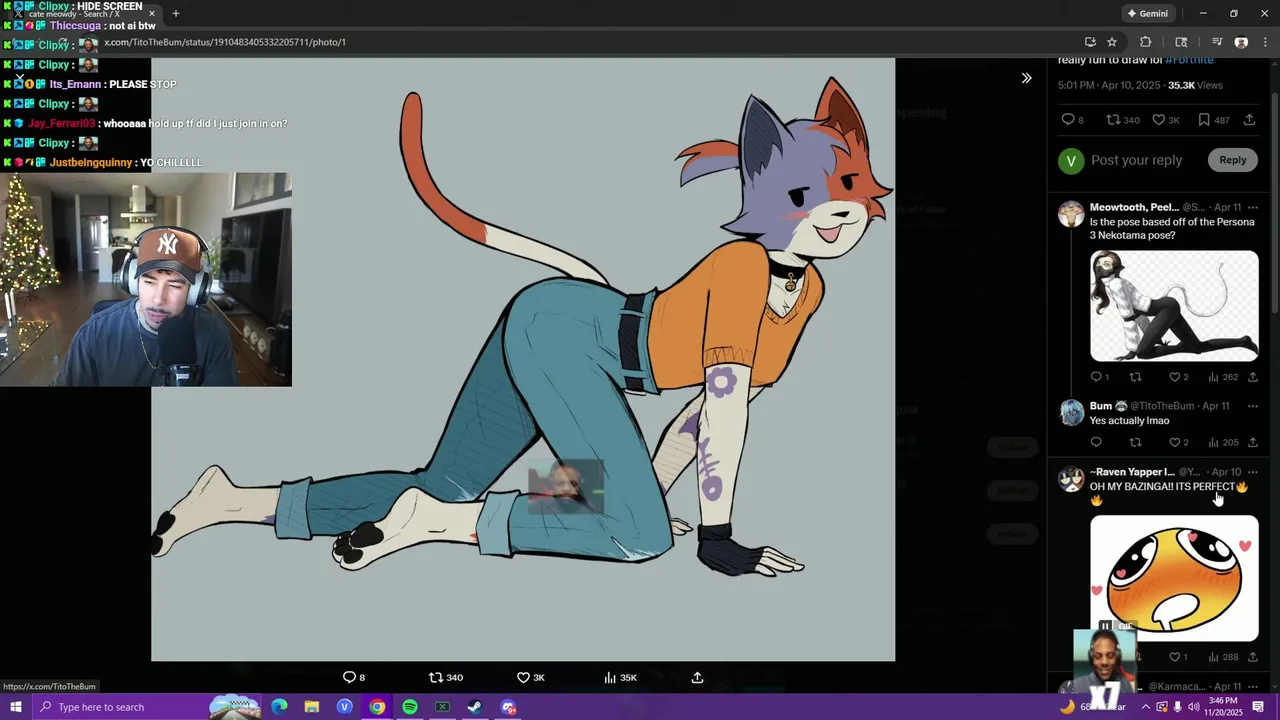1280x720 pixels.
Task: Open the Windows Start menu
Action: click(15, 707)
